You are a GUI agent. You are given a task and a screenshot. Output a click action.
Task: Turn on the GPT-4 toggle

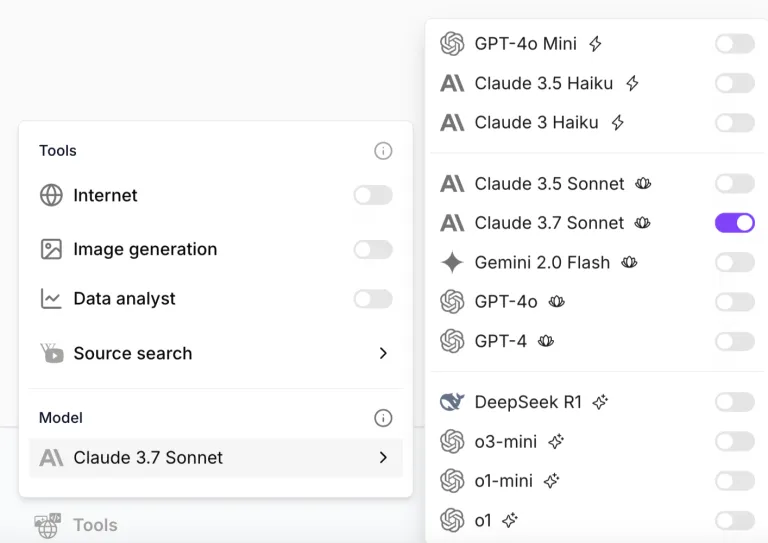(x=735, y=341)
